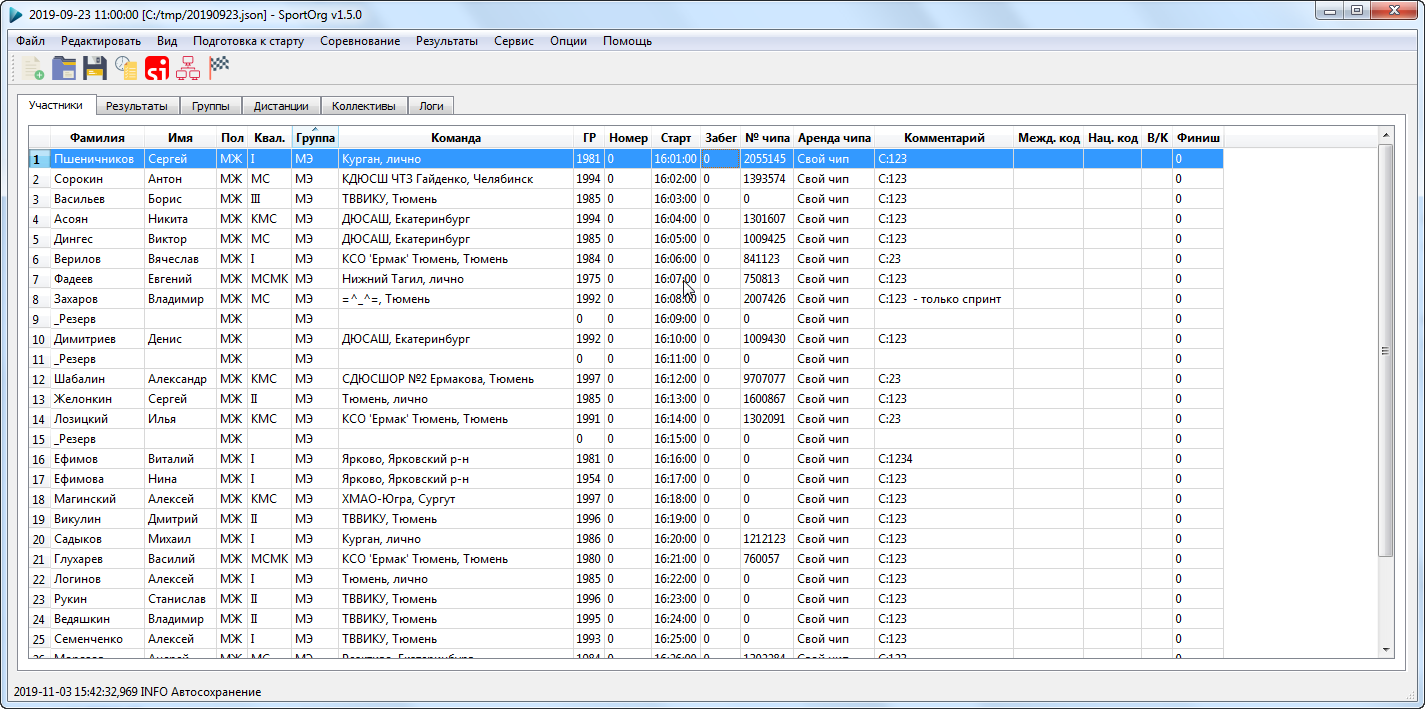Sort by the Группа column header
Viewport: 1425px width, 709px height.
click(x=315, y=138)
